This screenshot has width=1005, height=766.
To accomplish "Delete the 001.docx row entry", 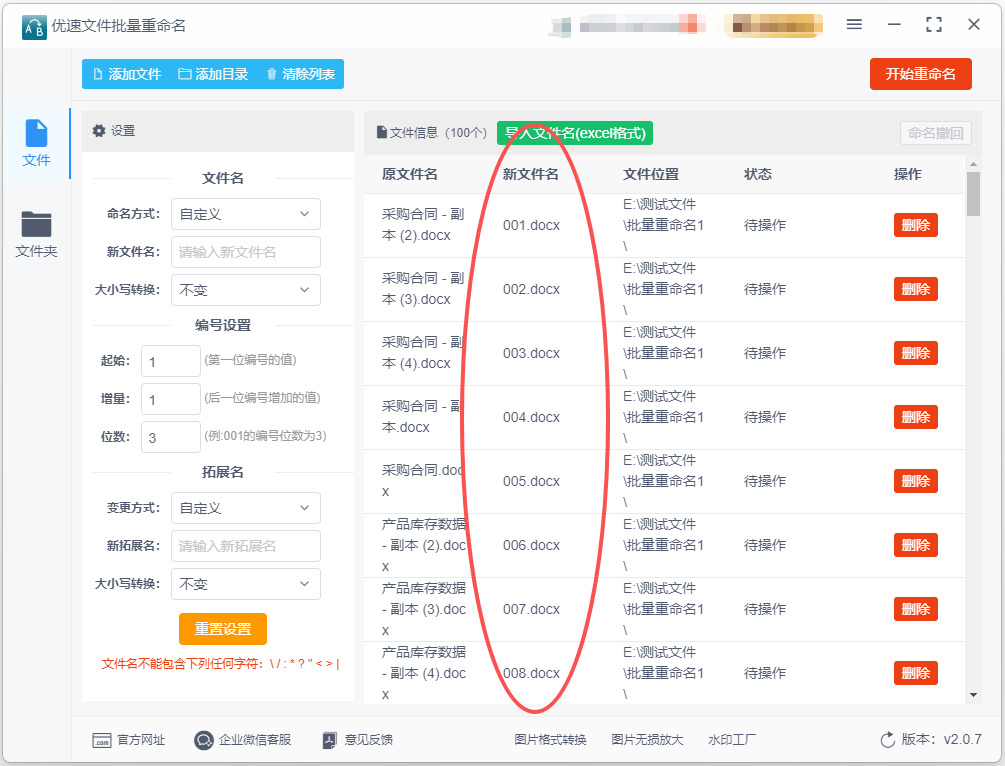I will click(915, 225).
